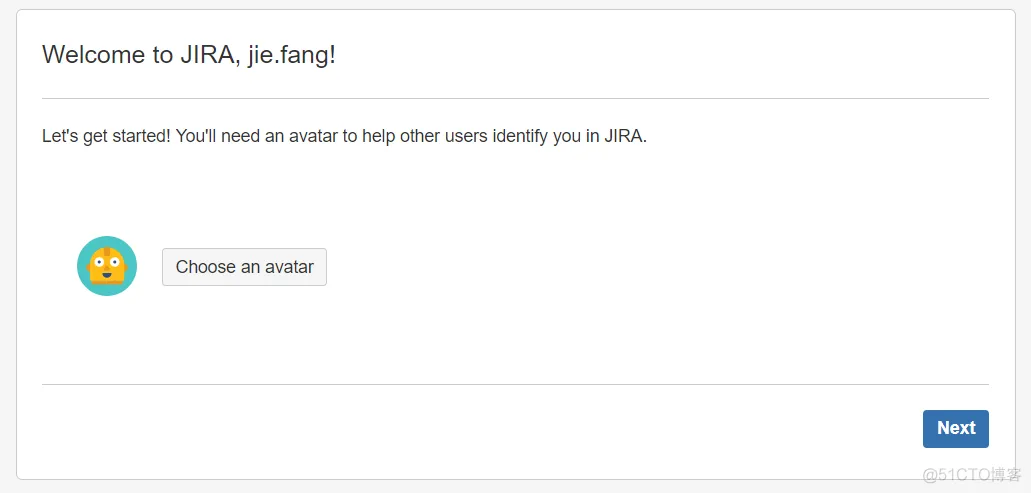This screenshot has width=1031, height=493.
Task: Click the robot avatar's eyes
Action: point(107,262)
